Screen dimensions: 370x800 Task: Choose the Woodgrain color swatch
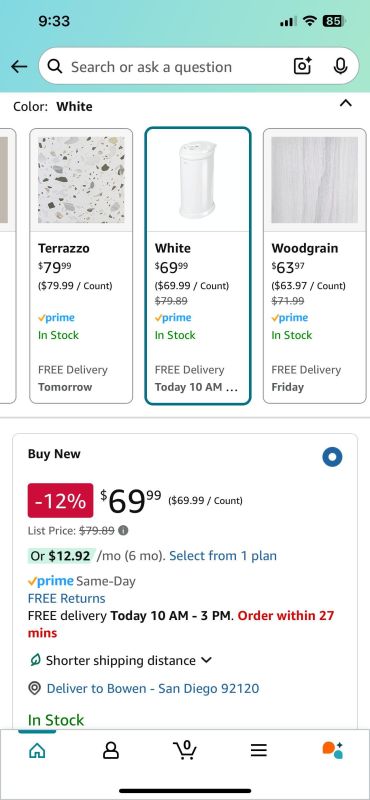coord(314,266)
